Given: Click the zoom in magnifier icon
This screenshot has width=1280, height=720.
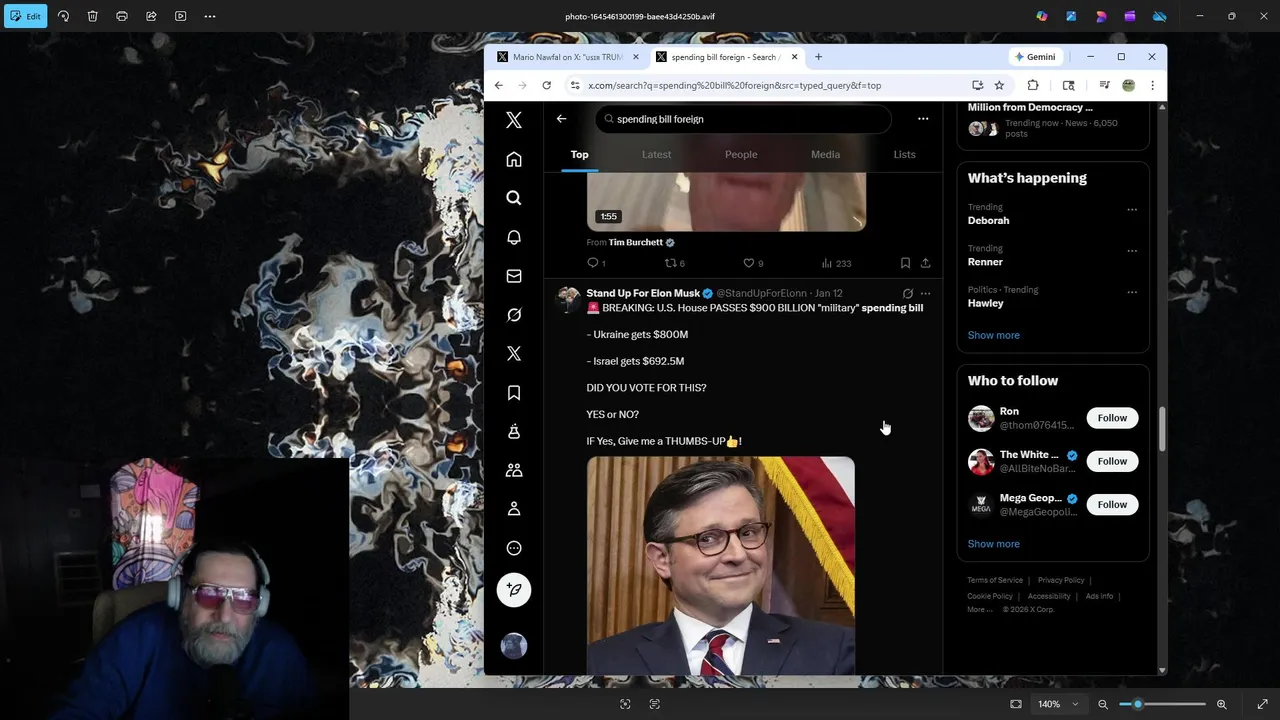Looking at the screenshot, I should pos(1221,704).
